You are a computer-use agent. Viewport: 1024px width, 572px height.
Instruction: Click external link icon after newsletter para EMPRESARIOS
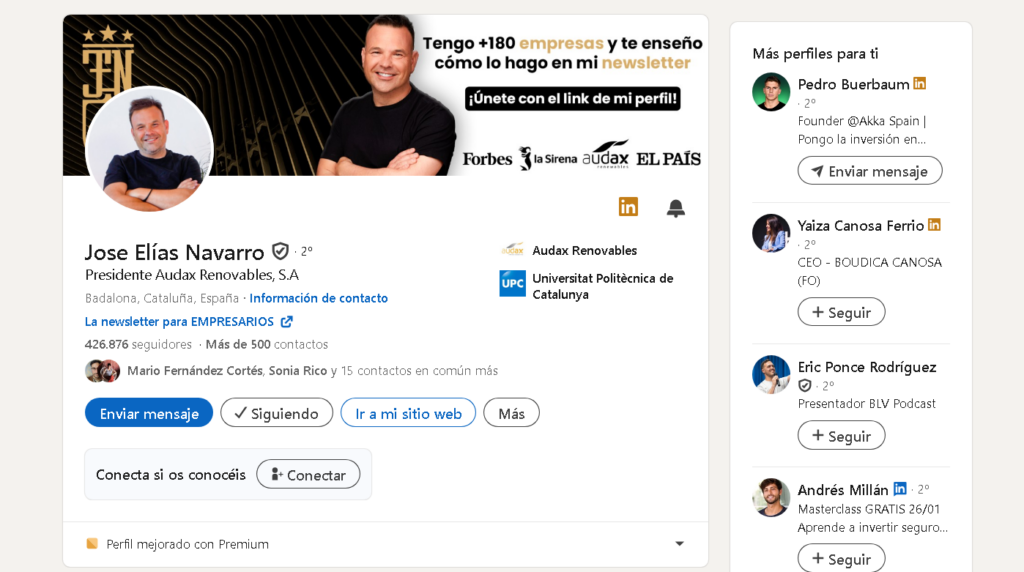point(287,321)
